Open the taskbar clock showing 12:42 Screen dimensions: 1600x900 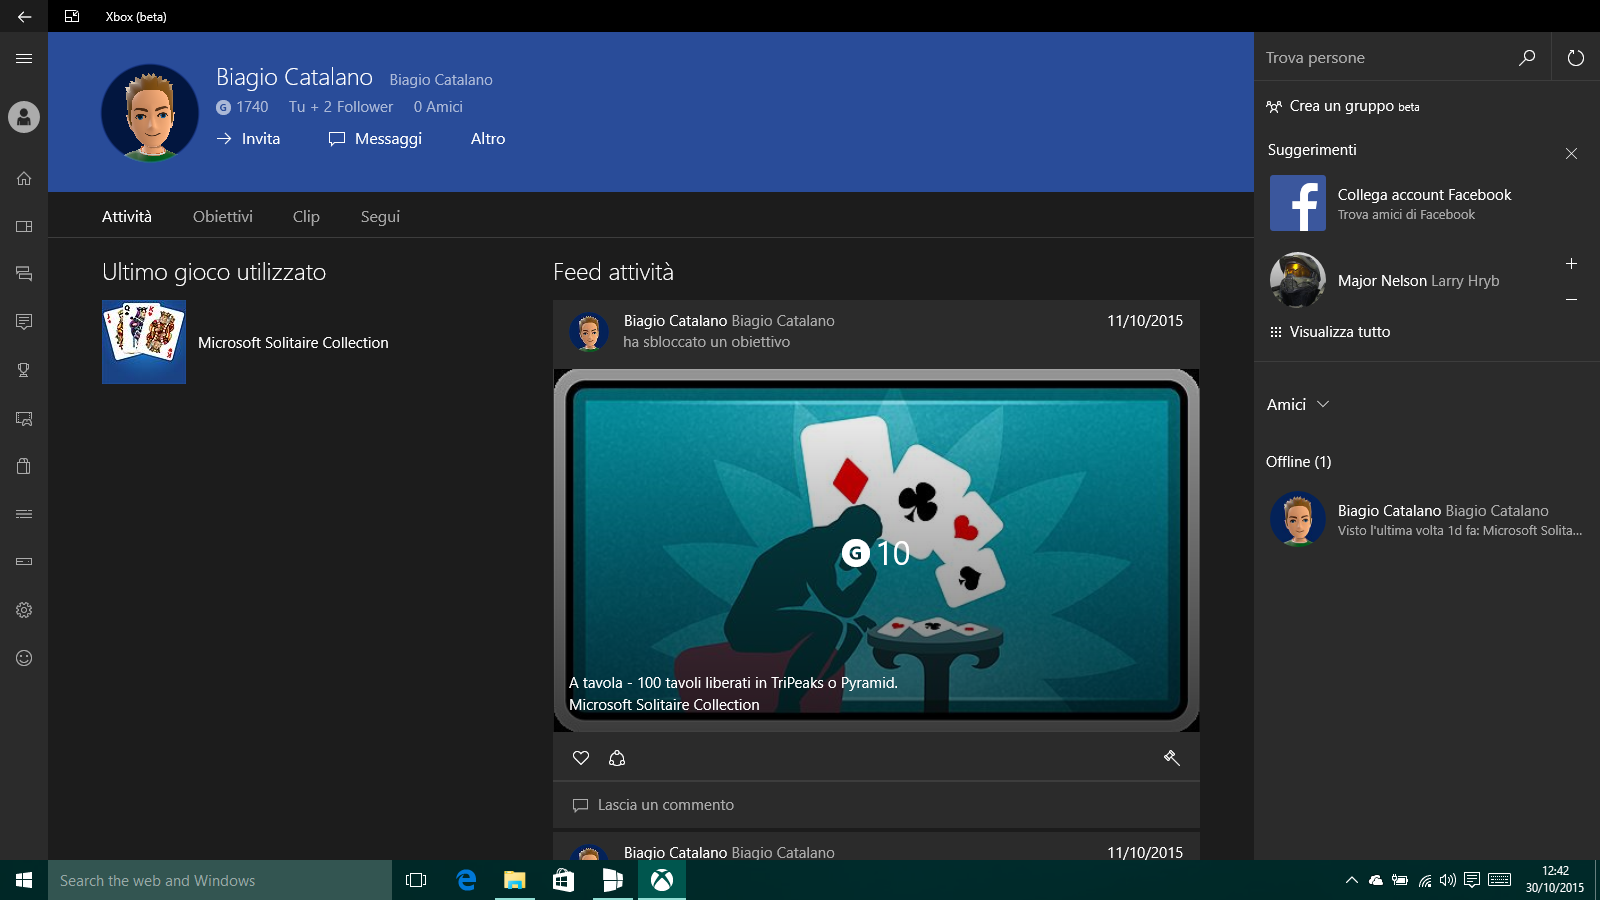(x=1555, y=880)
